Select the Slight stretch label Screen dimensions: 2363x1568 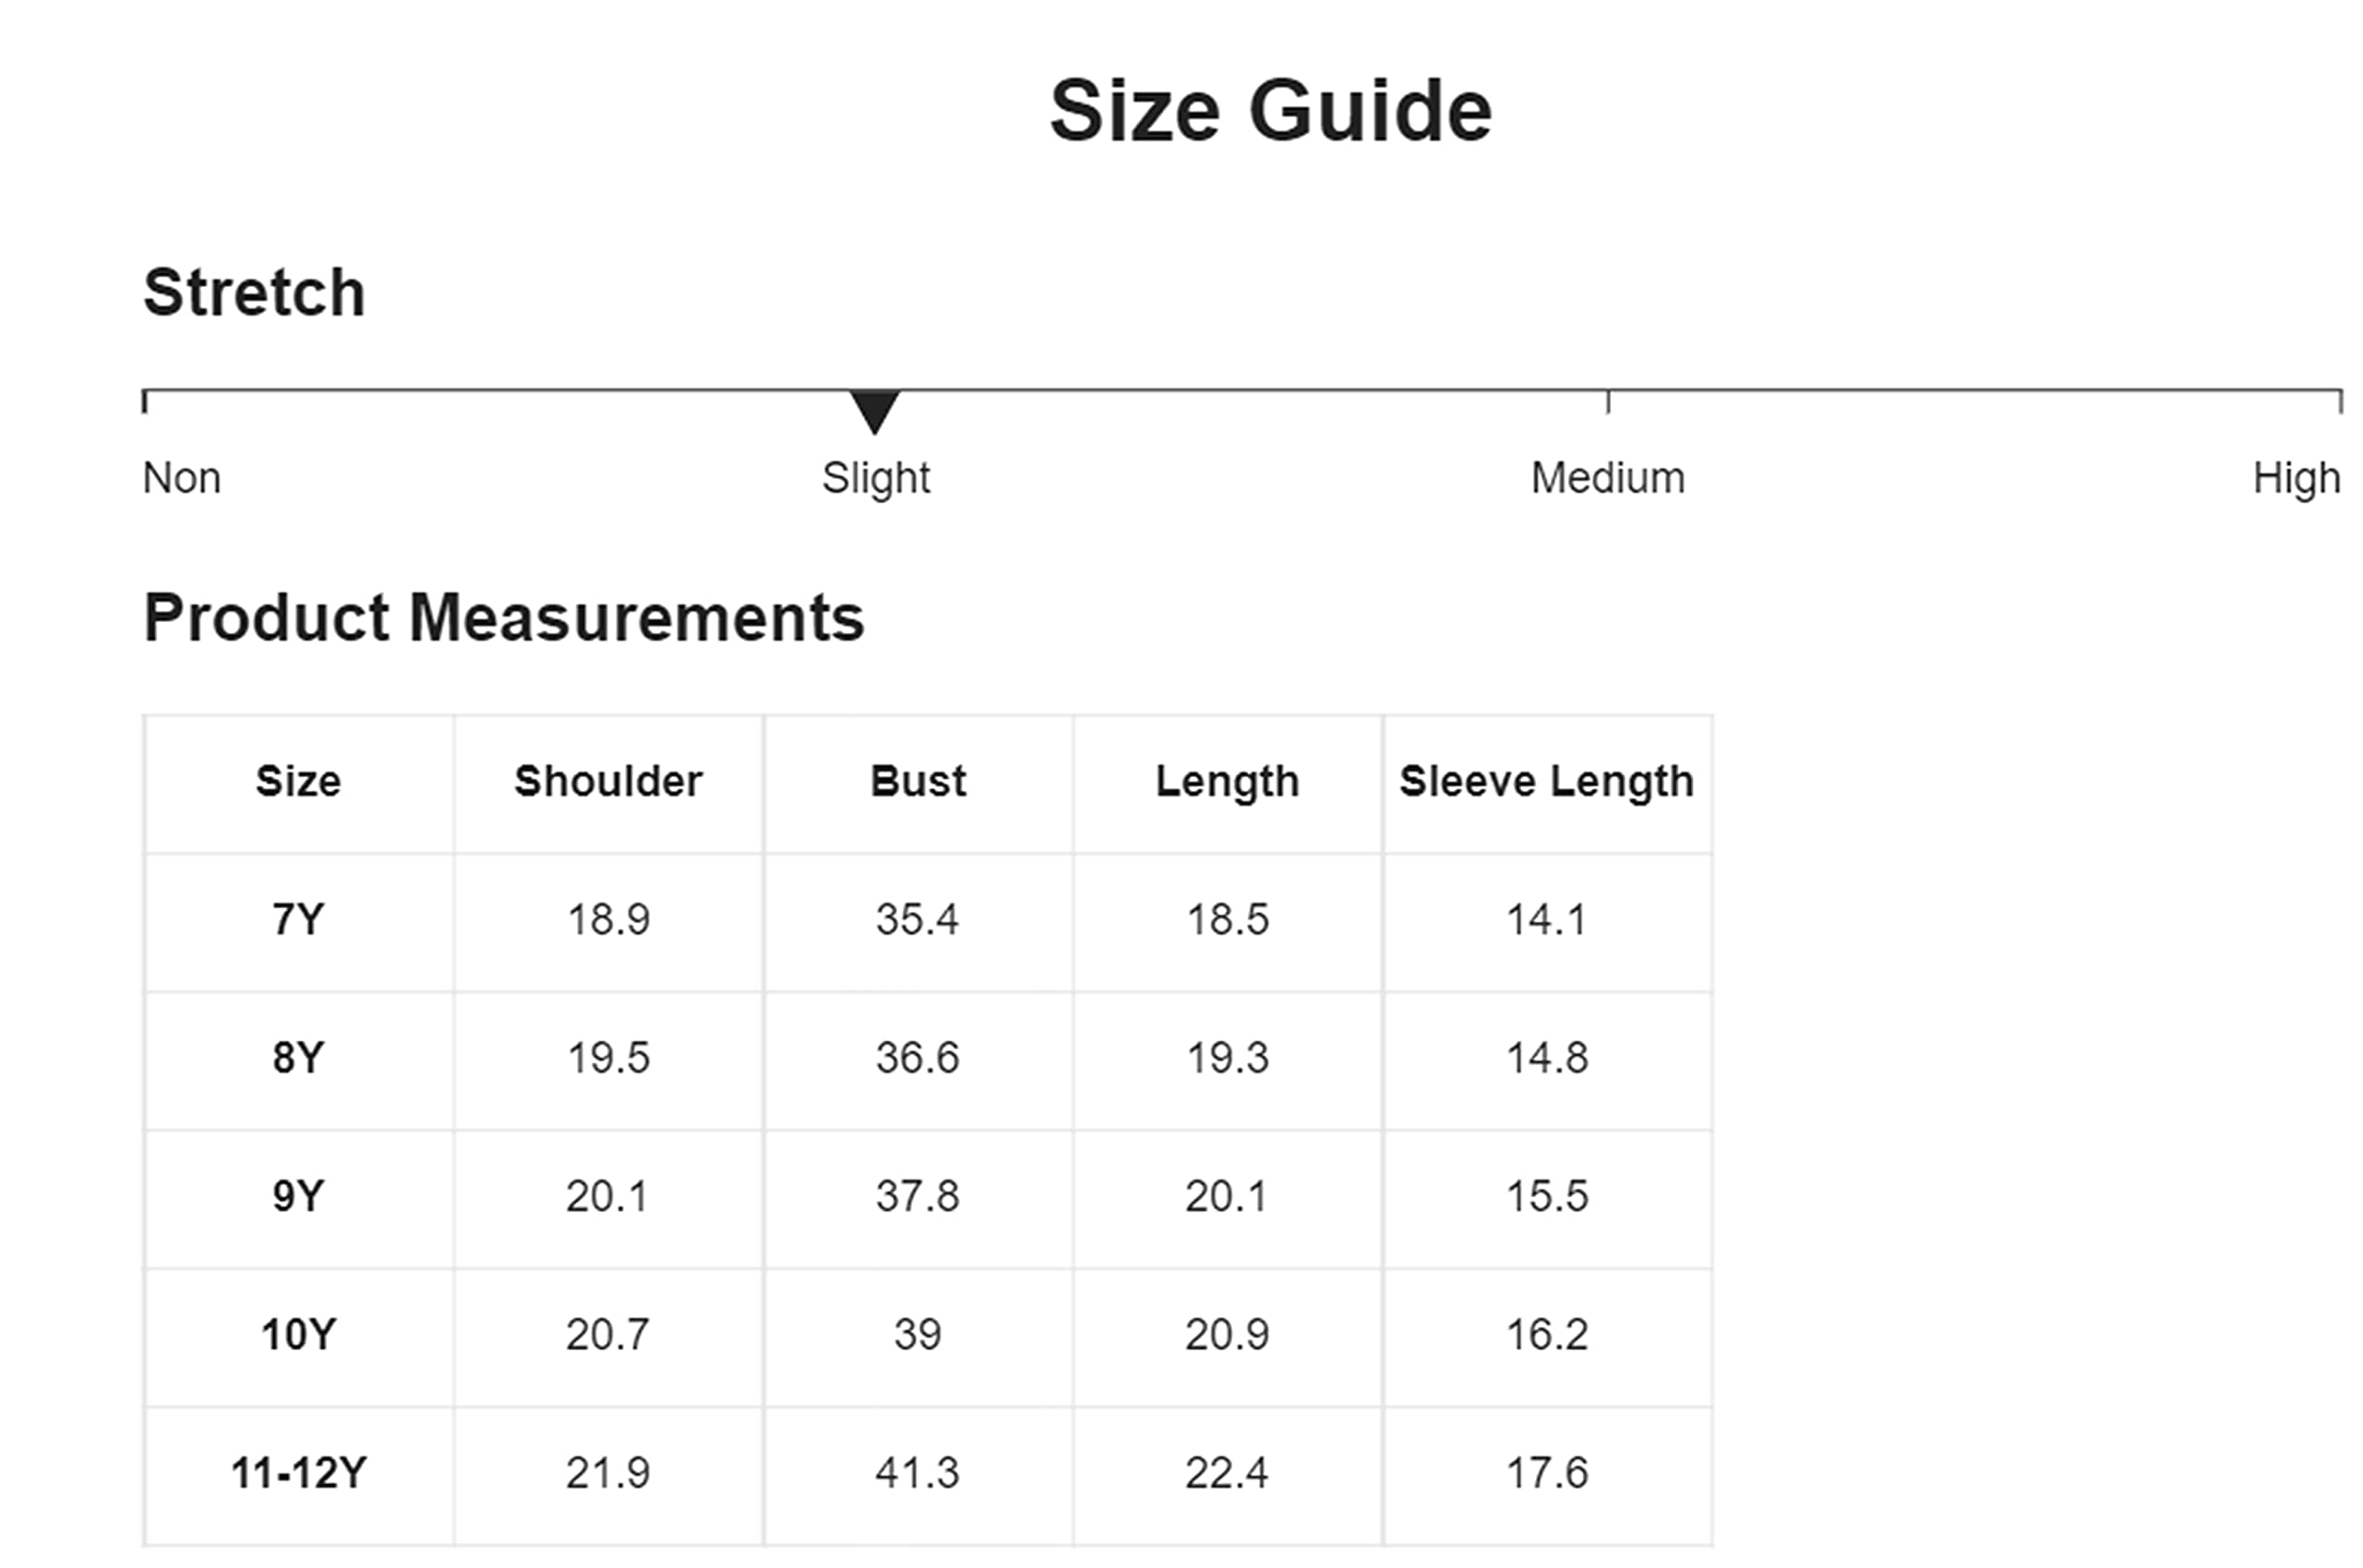tap(875, 478)
